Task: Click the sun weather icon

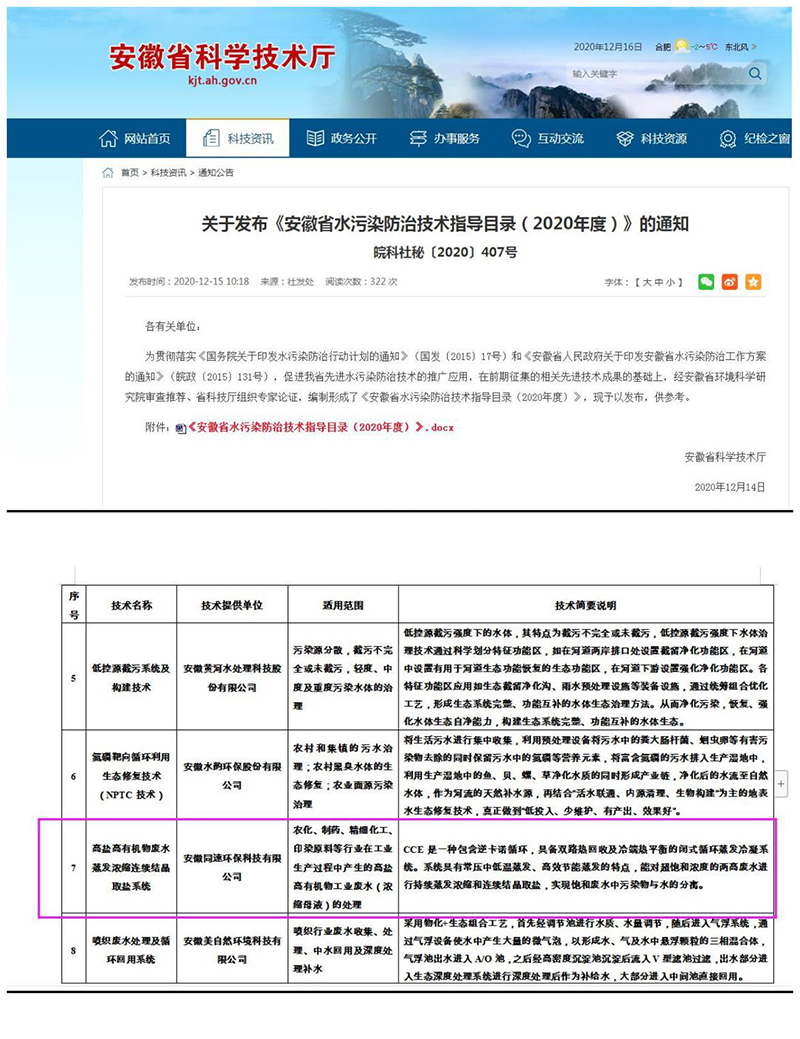Action: tap(681, 46)
